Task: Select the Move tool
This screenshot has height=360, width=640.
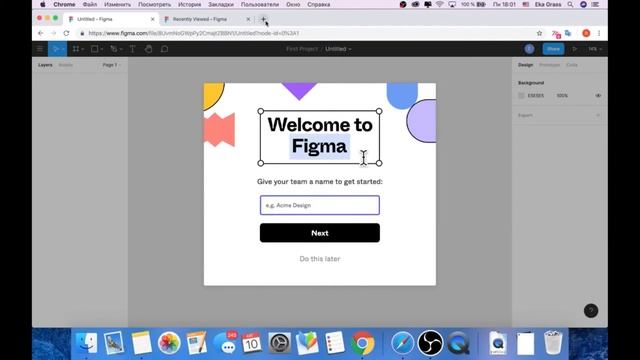Action: [56, 49]
